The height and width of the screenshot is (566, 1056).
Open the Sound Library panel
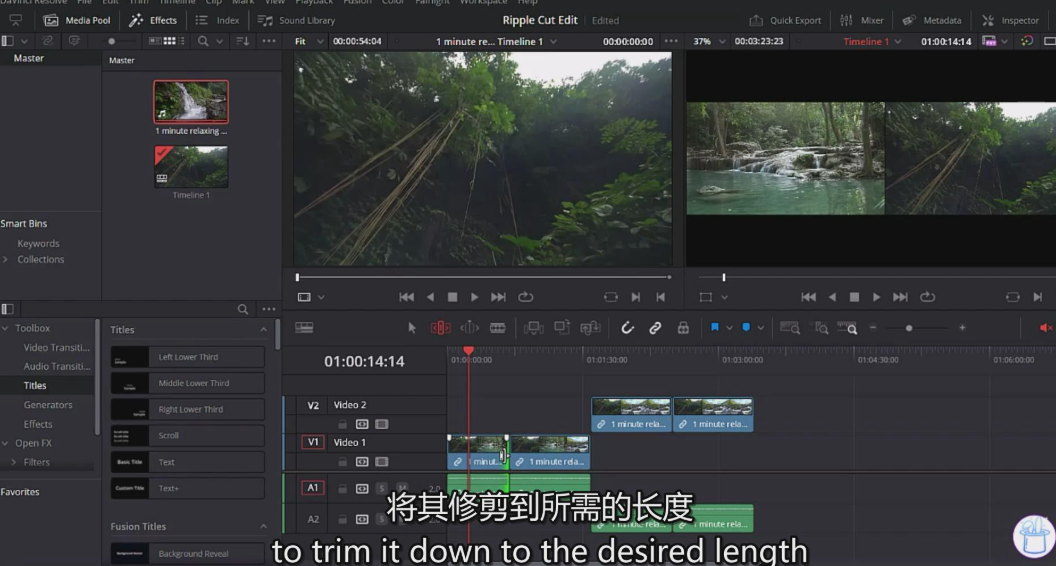pyautogui.click(x=296, y=20)
